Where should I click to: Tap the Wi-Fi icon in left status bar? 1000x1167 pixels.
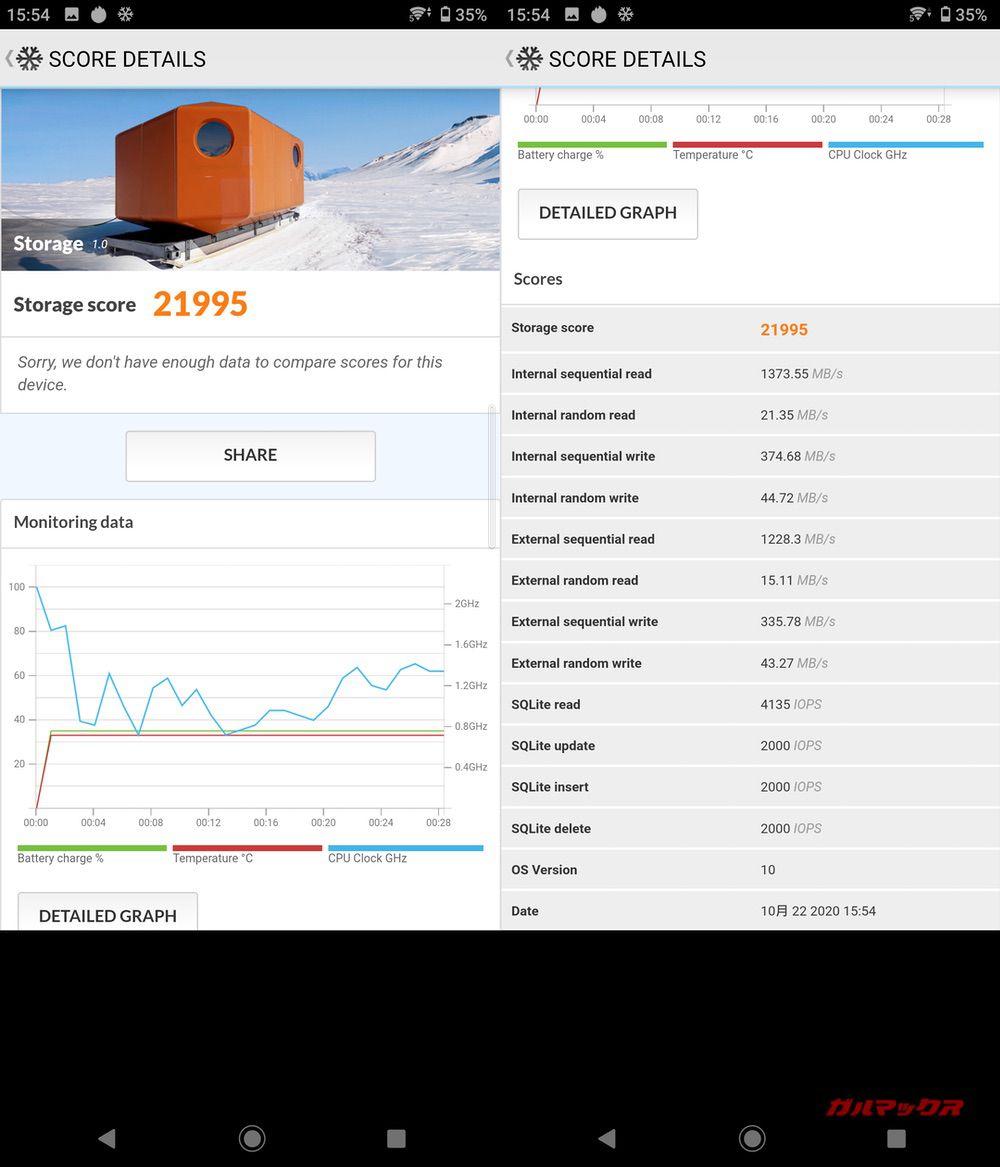(x=420, y=14)
